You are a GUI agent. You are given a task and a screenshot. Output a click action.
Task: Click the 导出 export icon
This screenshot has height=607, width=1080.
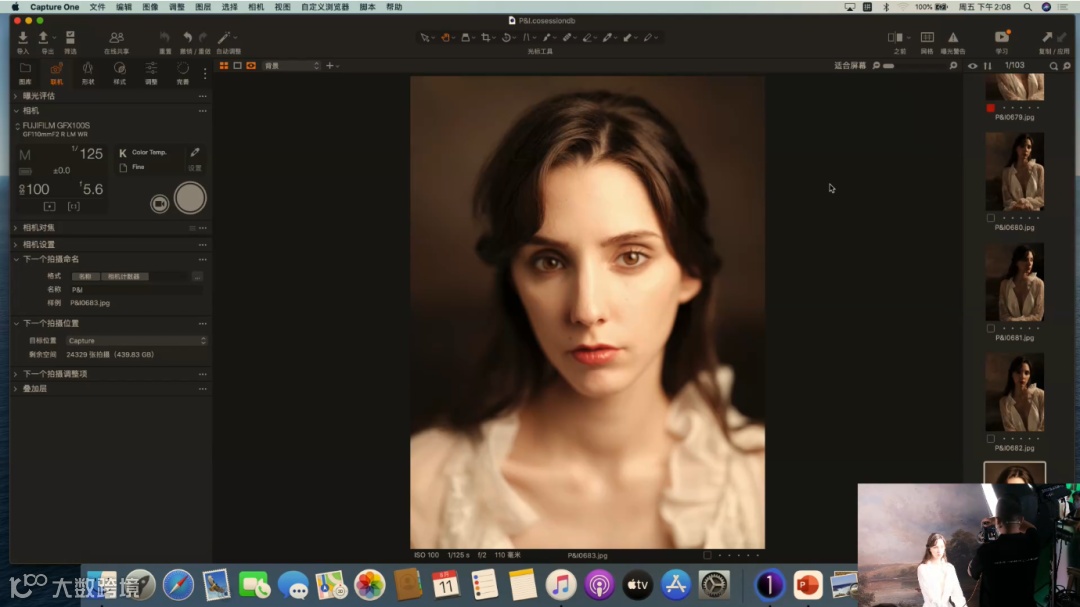point(44,38)
